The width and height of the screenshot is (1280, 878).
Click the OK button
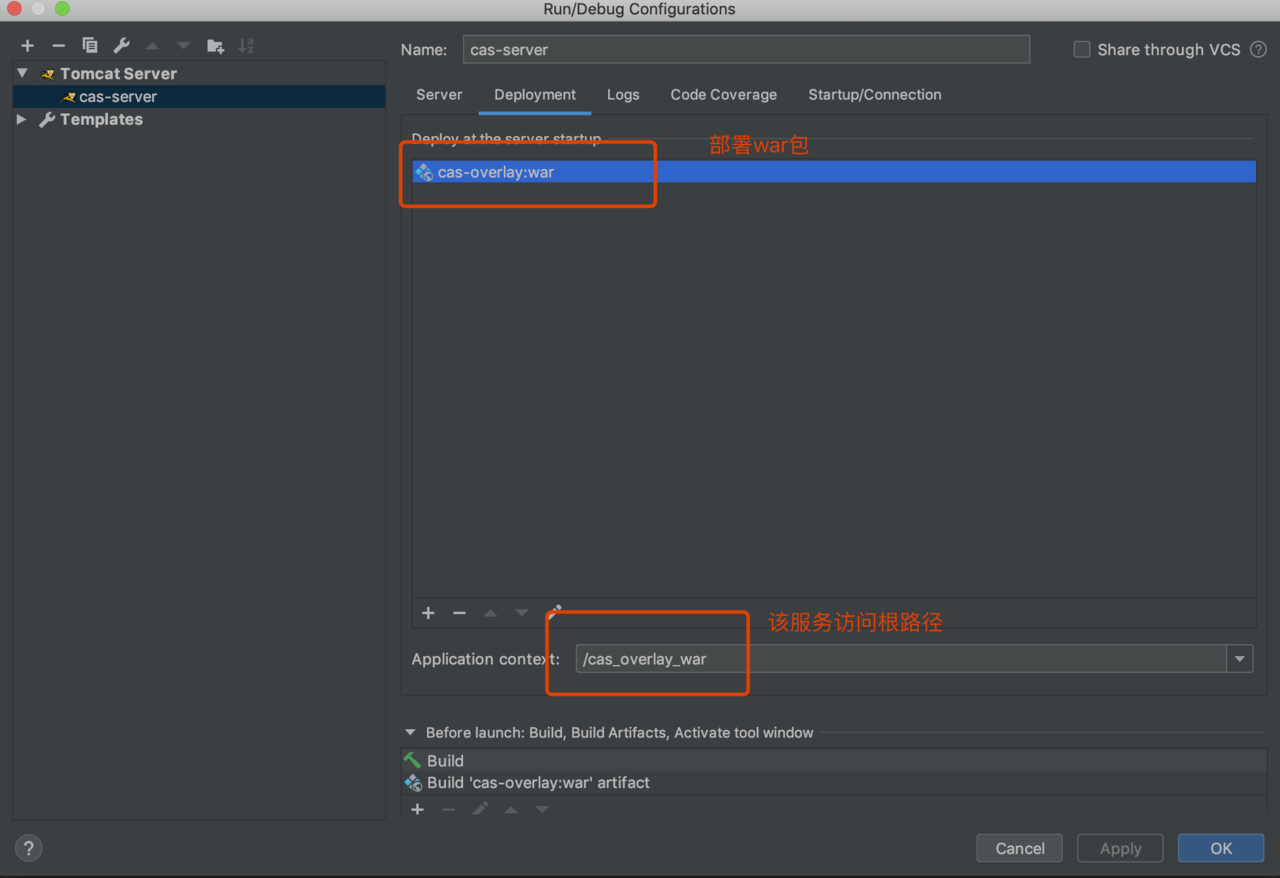[x=1220, y=848]
